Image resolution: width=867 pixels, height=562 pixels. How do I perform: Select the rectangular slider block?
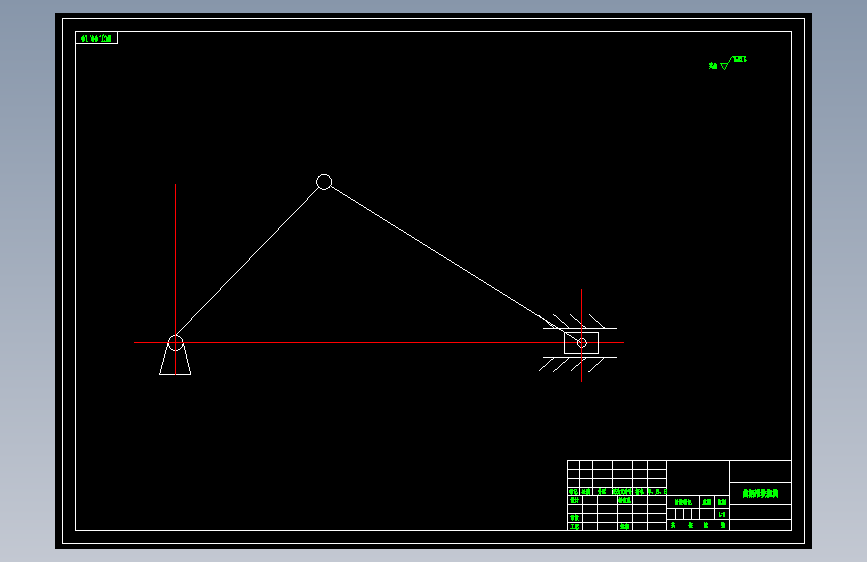581,343
